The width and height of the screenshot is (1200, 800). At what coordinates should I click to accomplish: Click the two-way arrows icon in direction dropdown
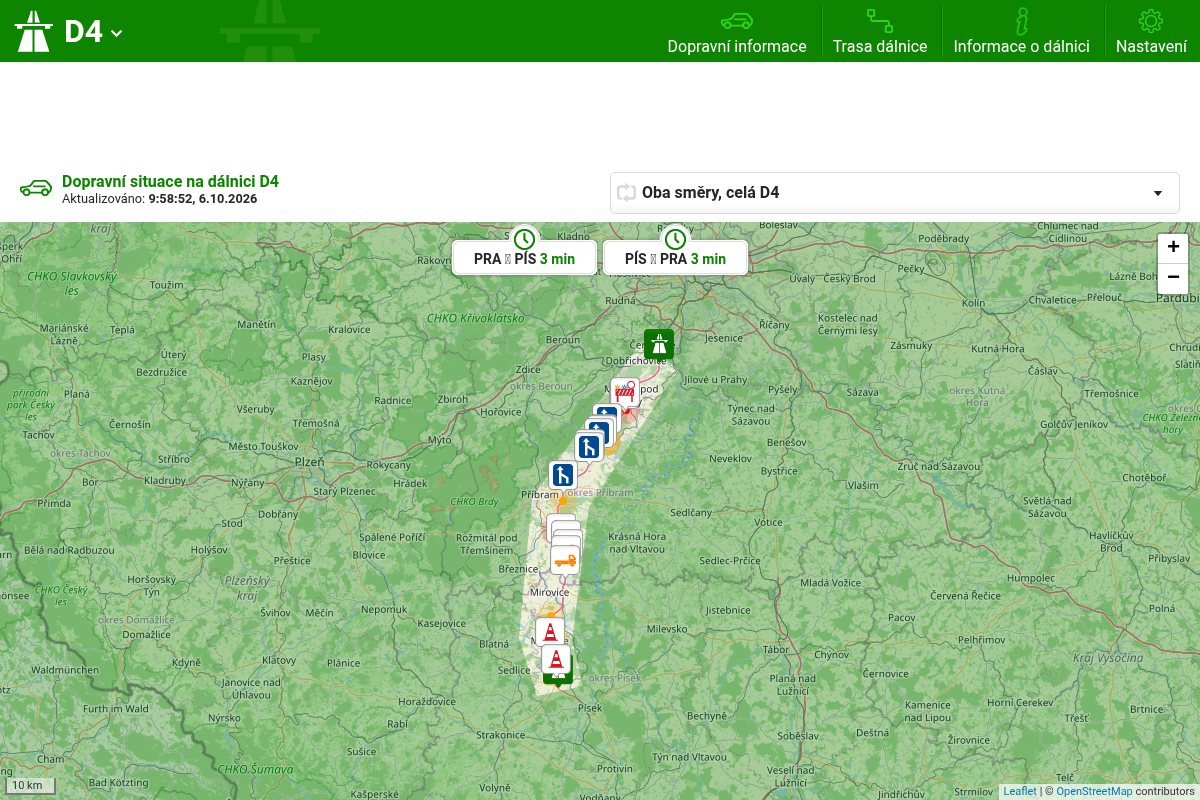[627, 193]
